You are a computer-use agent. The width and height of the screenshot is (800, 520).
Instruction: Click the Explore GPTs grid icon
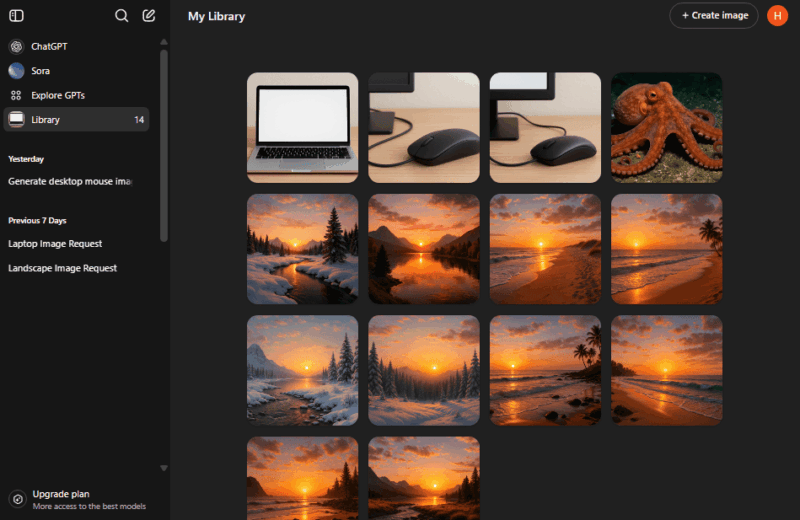tap(16, 95)
